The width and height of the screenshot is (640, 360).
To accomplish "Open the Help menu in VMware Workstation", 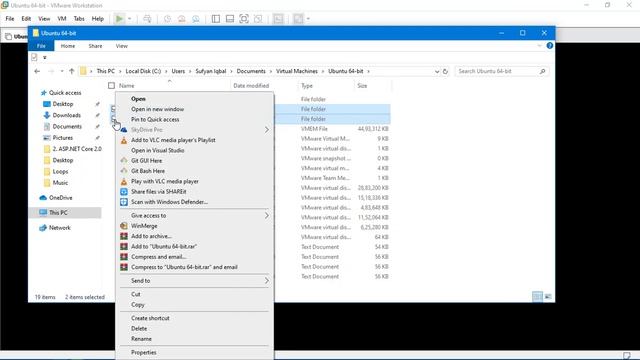I will coord(98,19).
